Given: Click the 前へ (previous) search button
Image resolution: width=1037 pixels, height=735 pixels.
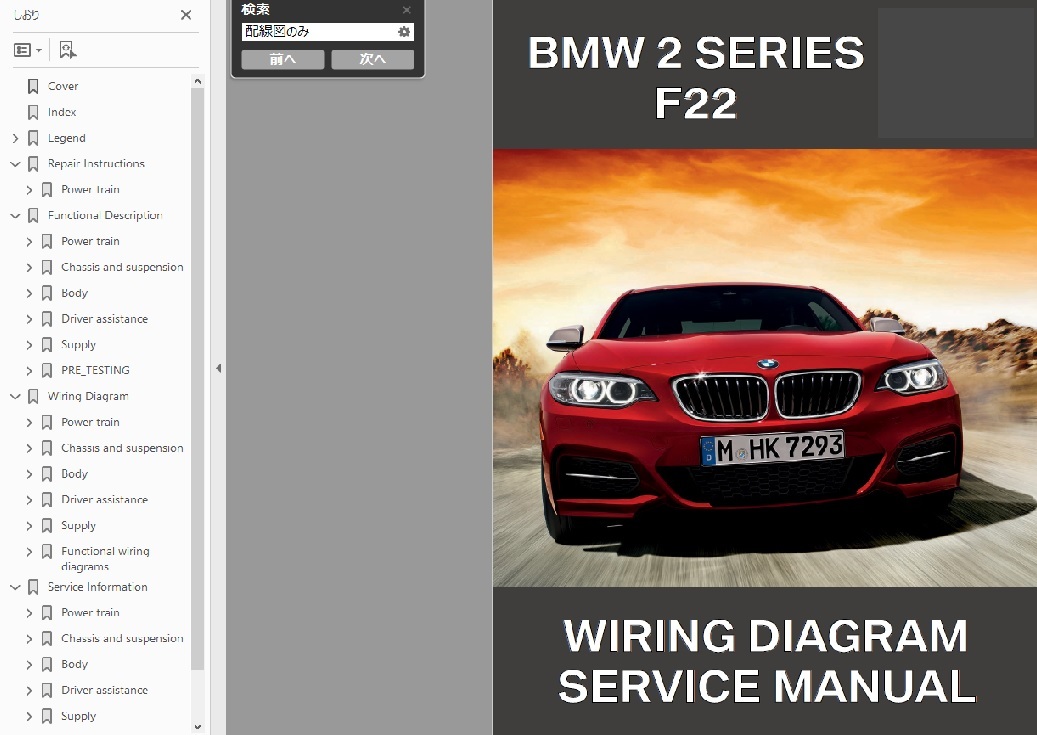Looking at the screenshot, I should pos(283,60).
